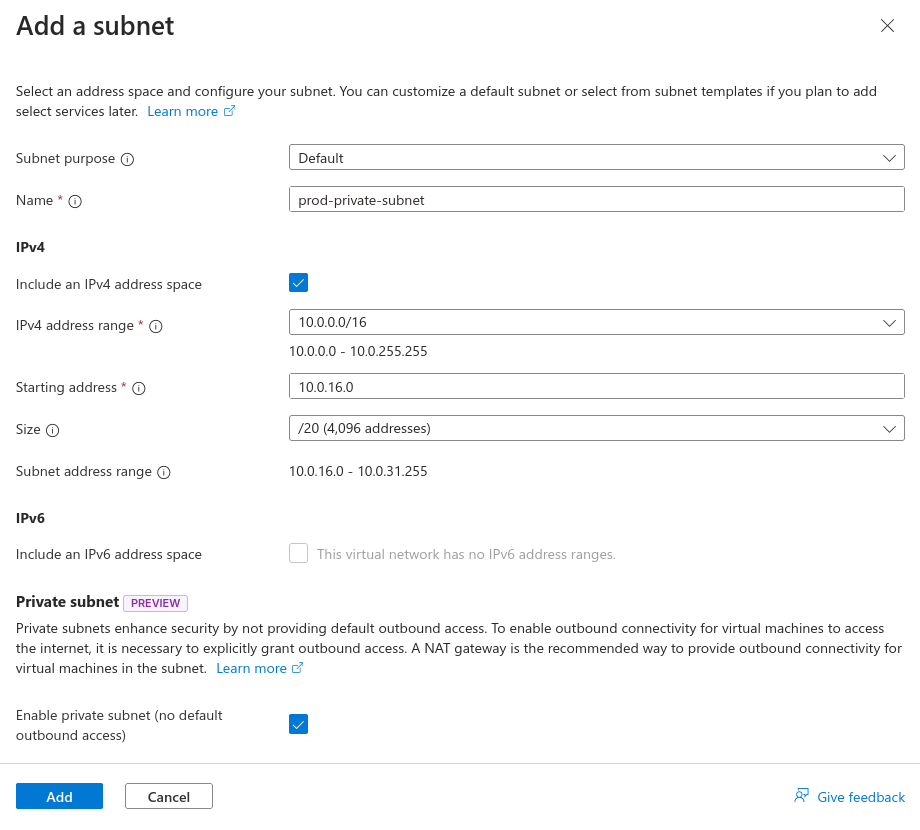Open Learn more link under Private subnet
The image size is (920, 830).
click(x=259, y=668)
